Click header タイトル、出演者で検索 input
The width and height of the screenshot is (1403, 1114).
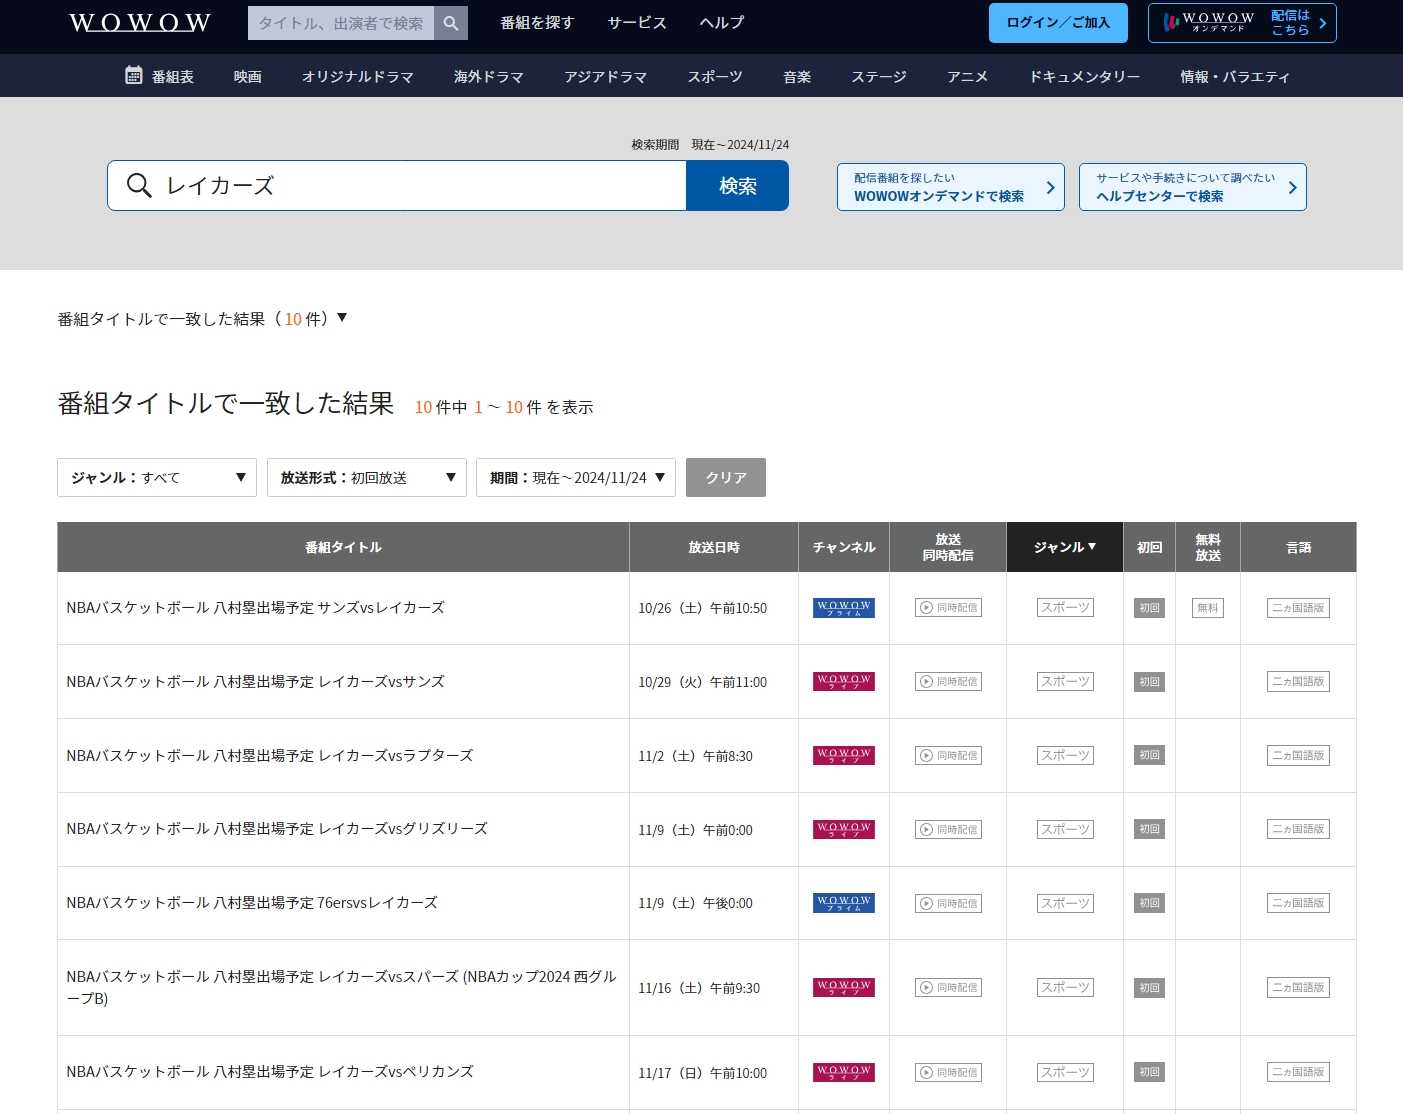pos(341,23)
